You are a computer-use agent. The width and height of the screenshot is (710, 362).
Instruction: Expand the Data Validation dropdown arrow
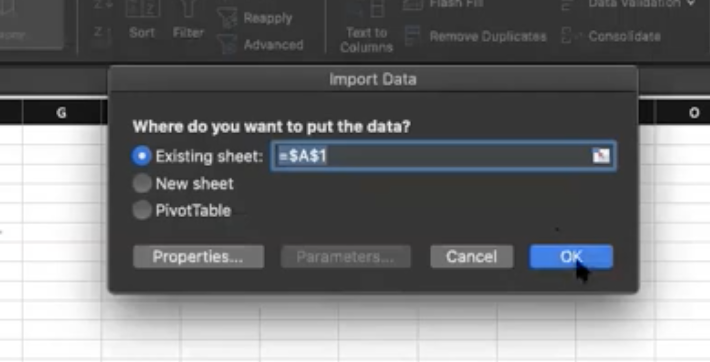pyautogui.click(x=691, y=4)
